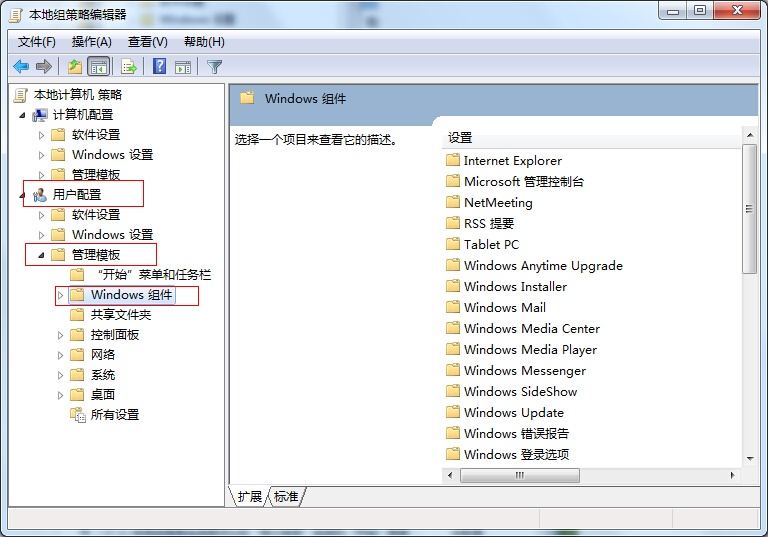Screen dimensions: 768x537
Task: Click folder icon next to NetMeeting
Action: [x=453, y=202]
